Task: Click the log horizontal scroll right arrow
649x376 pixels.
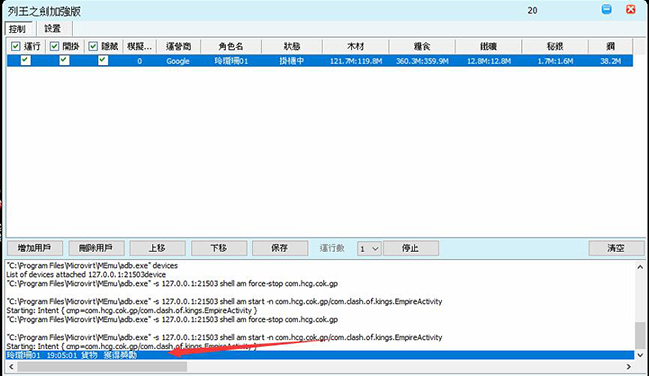Action: [x=629, y=366]
